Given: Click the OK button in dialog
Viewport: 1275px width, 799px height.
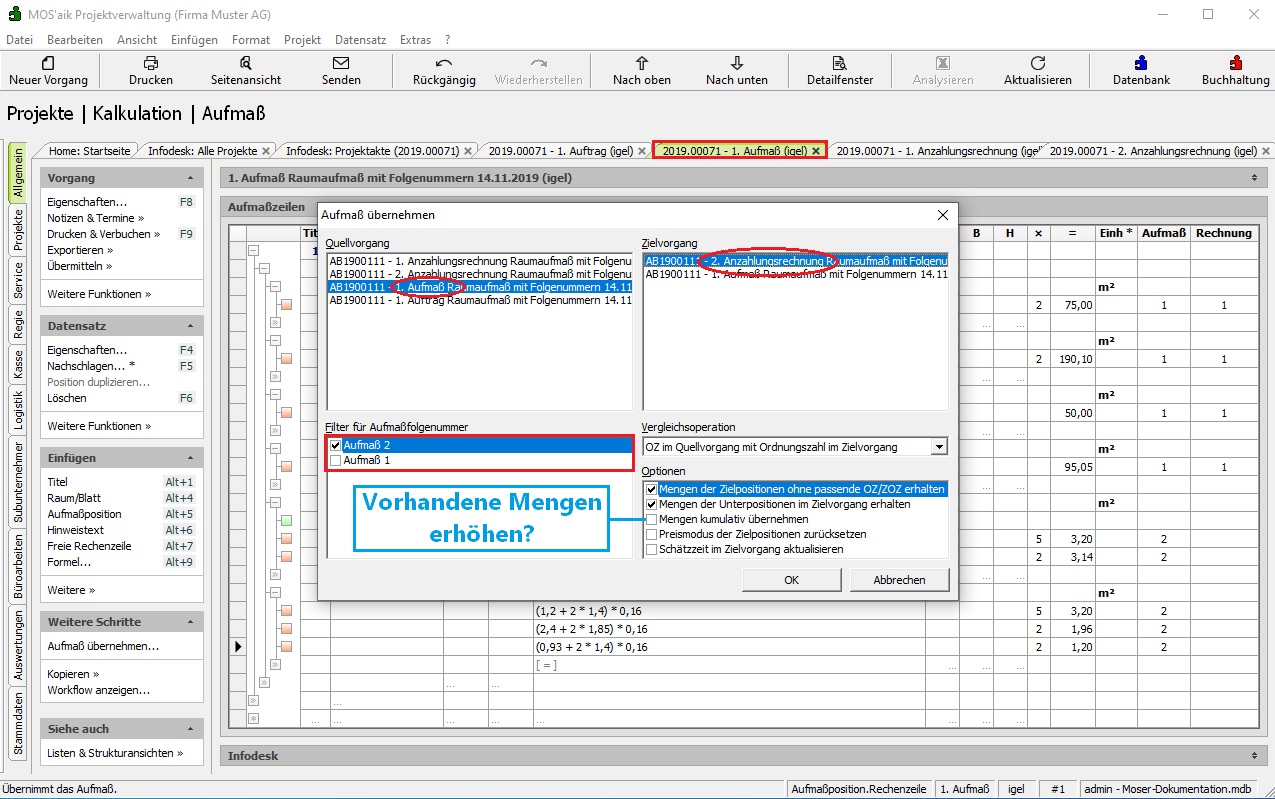Looking at the screenshot, I should tap(791, 580).
